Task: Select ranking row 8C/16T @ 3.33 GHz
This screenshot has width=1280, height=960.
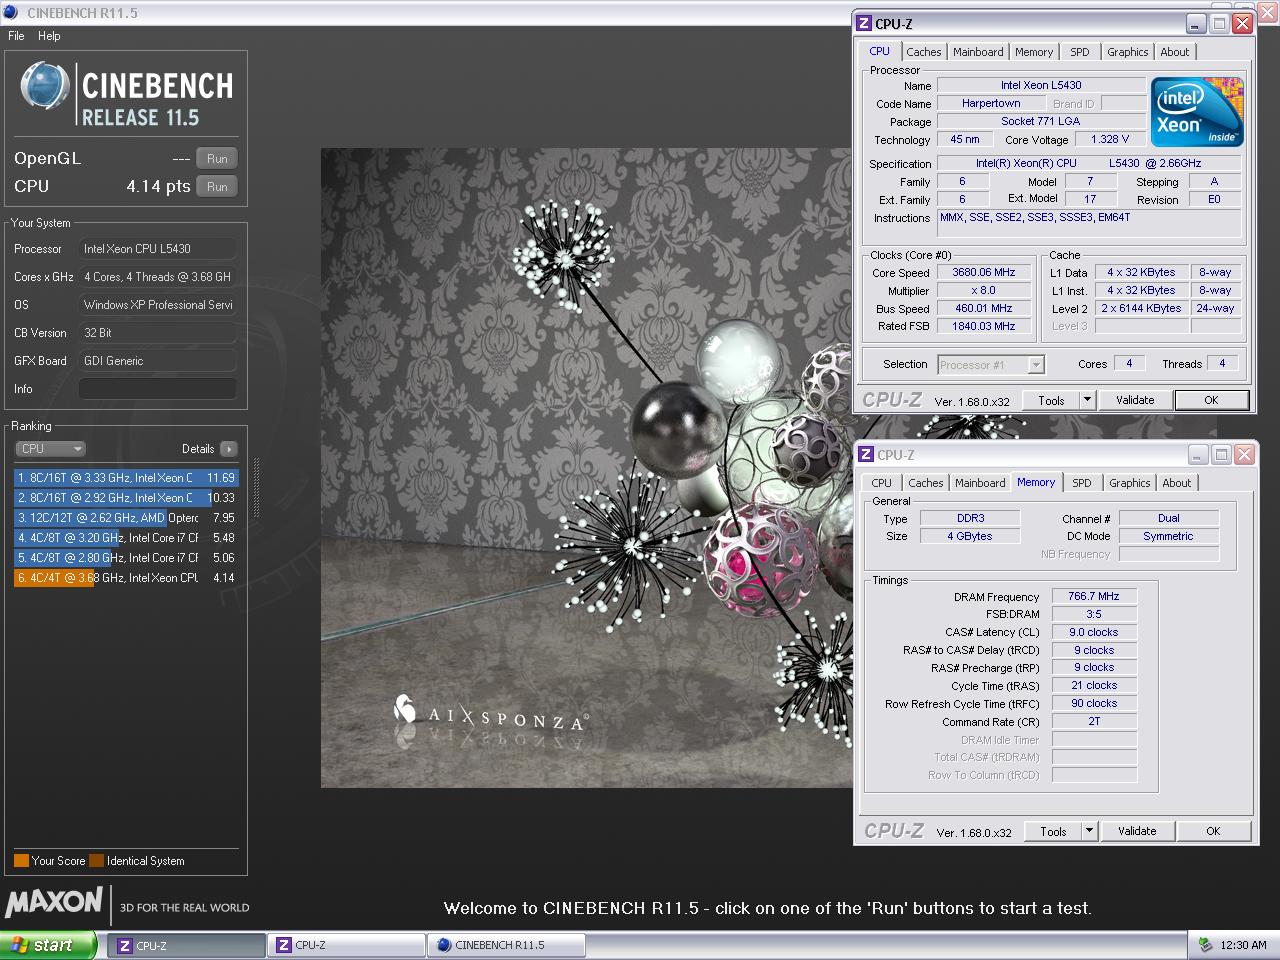Action: [126, 478]
